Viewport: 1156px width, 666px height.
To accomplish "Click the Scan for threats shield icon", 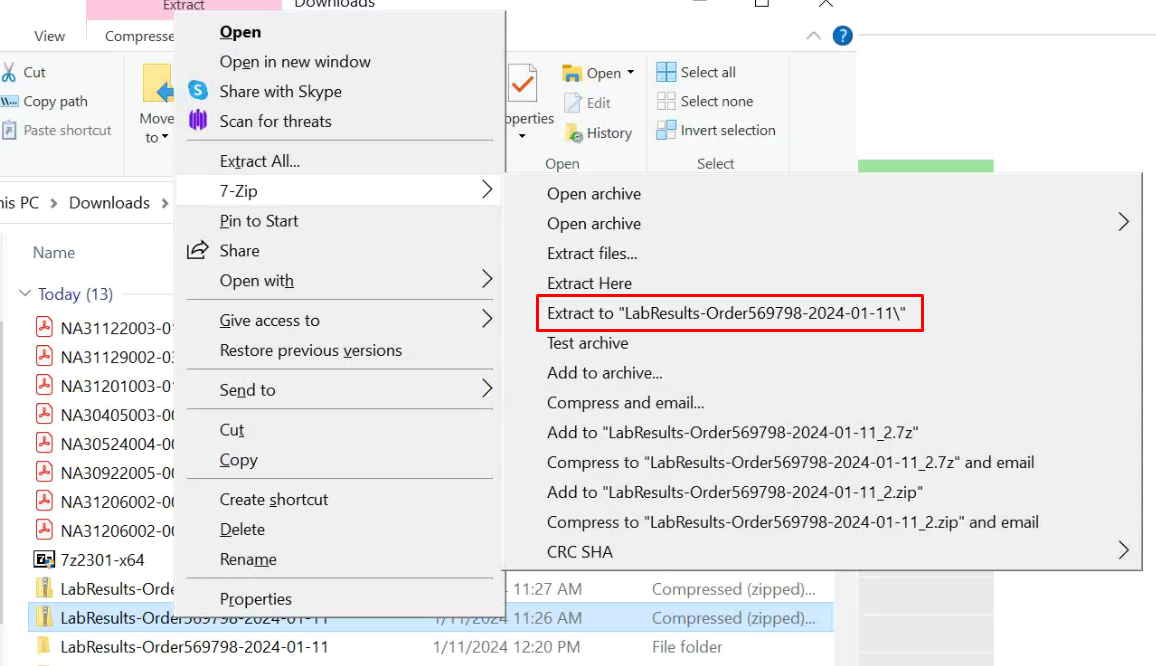I will 198,121.
